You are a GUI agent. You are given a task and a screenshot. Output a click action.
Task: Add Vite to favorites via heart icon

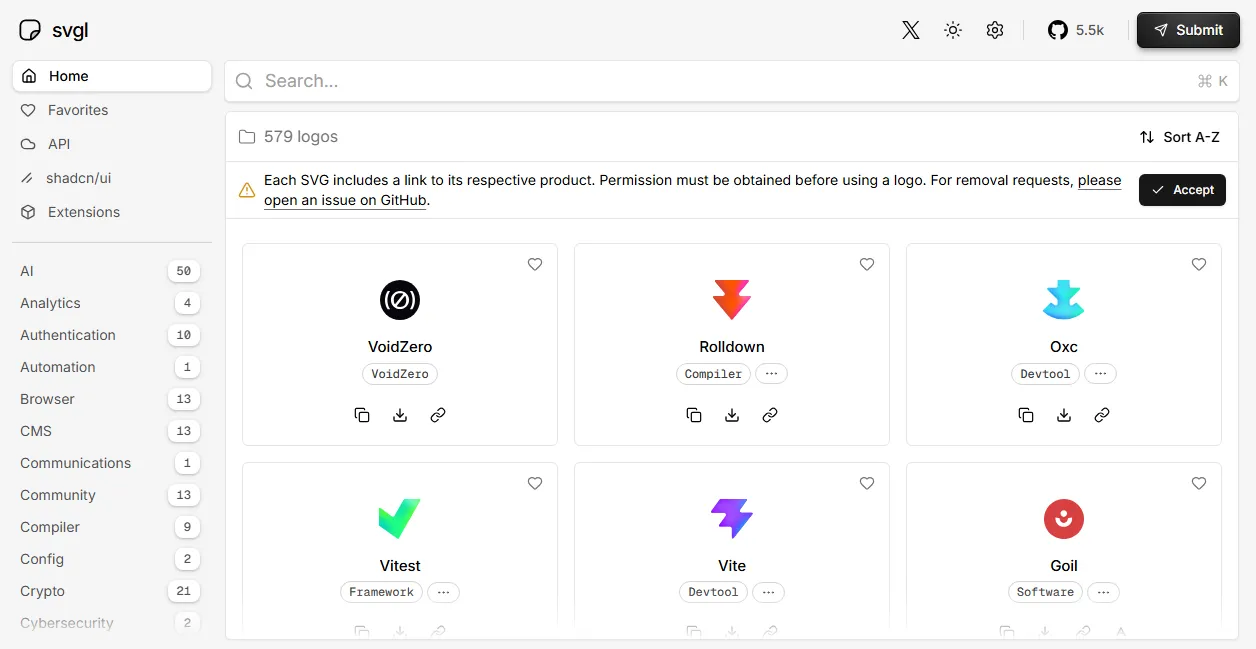point(867,483)
